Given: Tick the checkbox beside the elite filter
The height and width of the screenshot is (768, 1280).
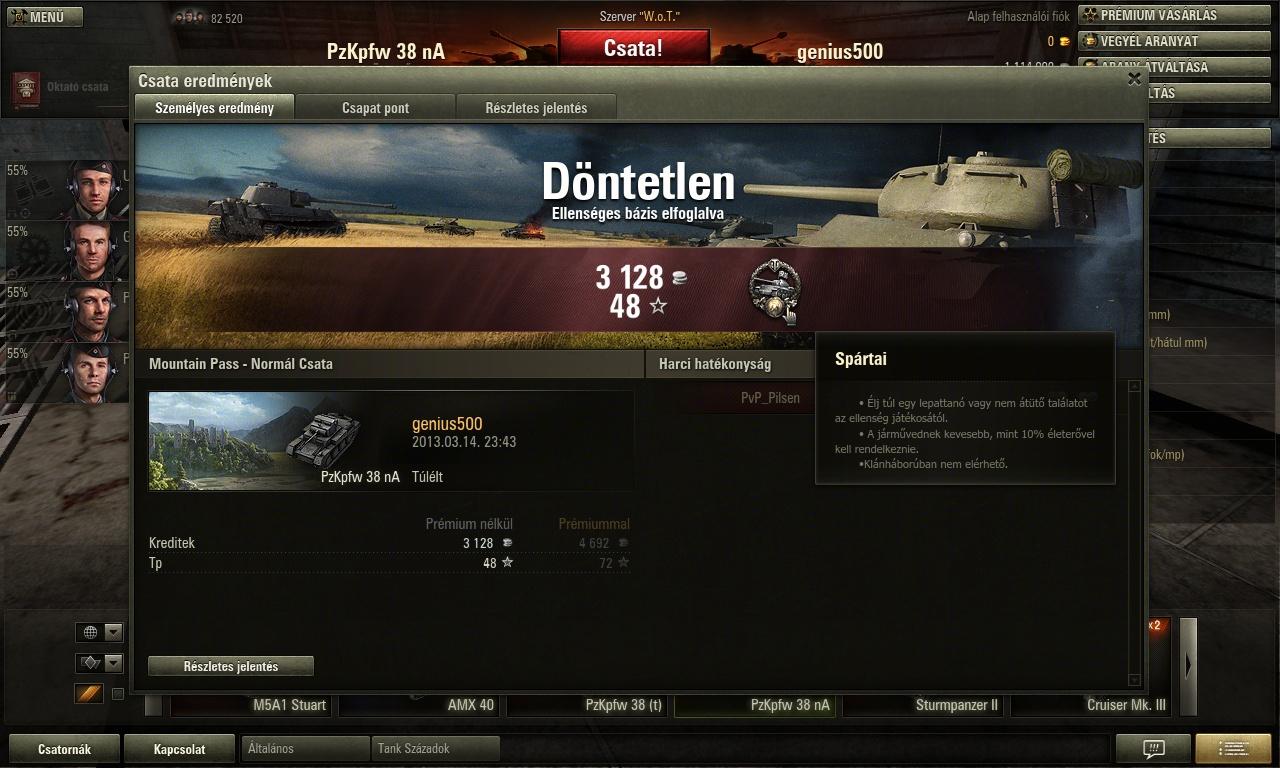Looking at the screenshot, I should [x=117, y=694].
